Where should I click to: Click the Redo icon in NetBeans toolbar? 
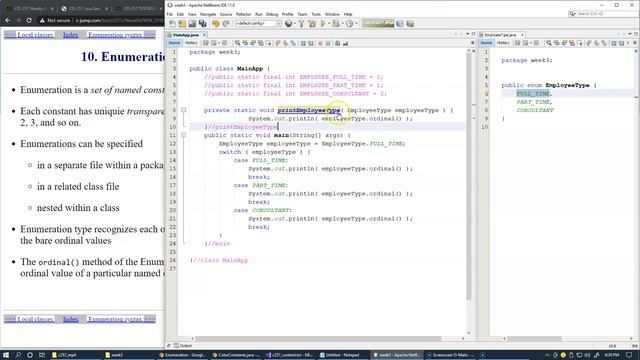click(x=226, y=24)
